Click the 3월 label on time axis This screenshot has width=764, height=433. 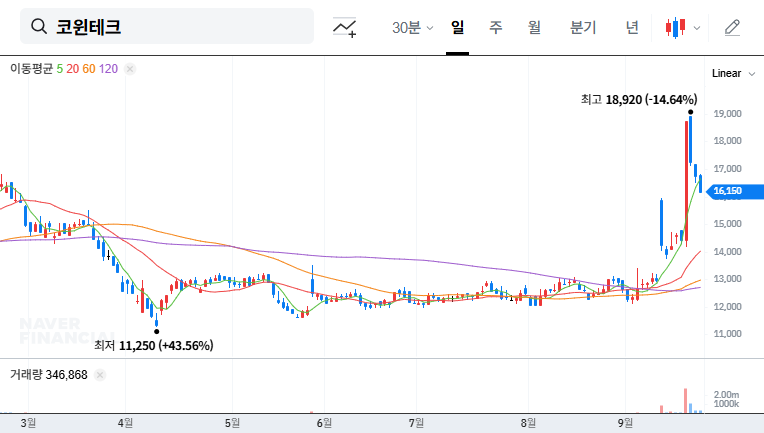(x=28, y=423)
